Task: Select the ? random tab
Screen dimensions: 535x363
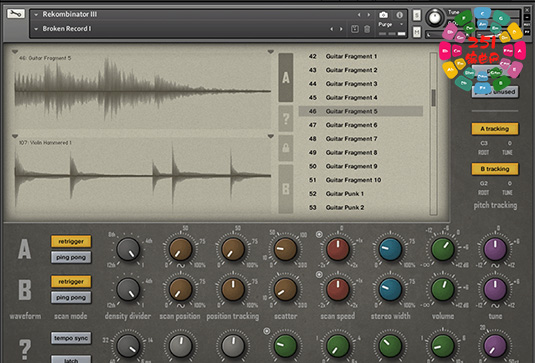Action: (286, 118)
